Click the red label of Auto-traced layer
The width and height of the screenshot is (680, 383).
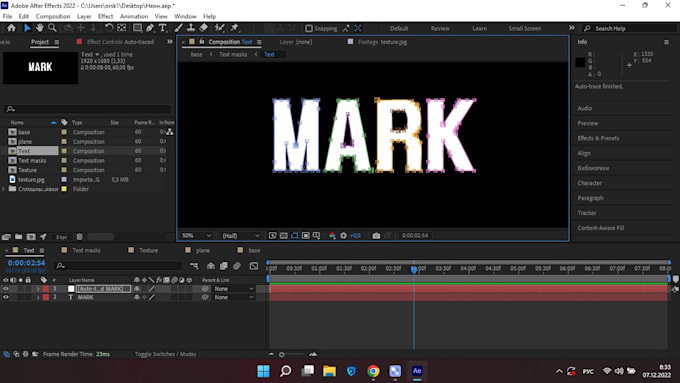[x=46, y=288]
